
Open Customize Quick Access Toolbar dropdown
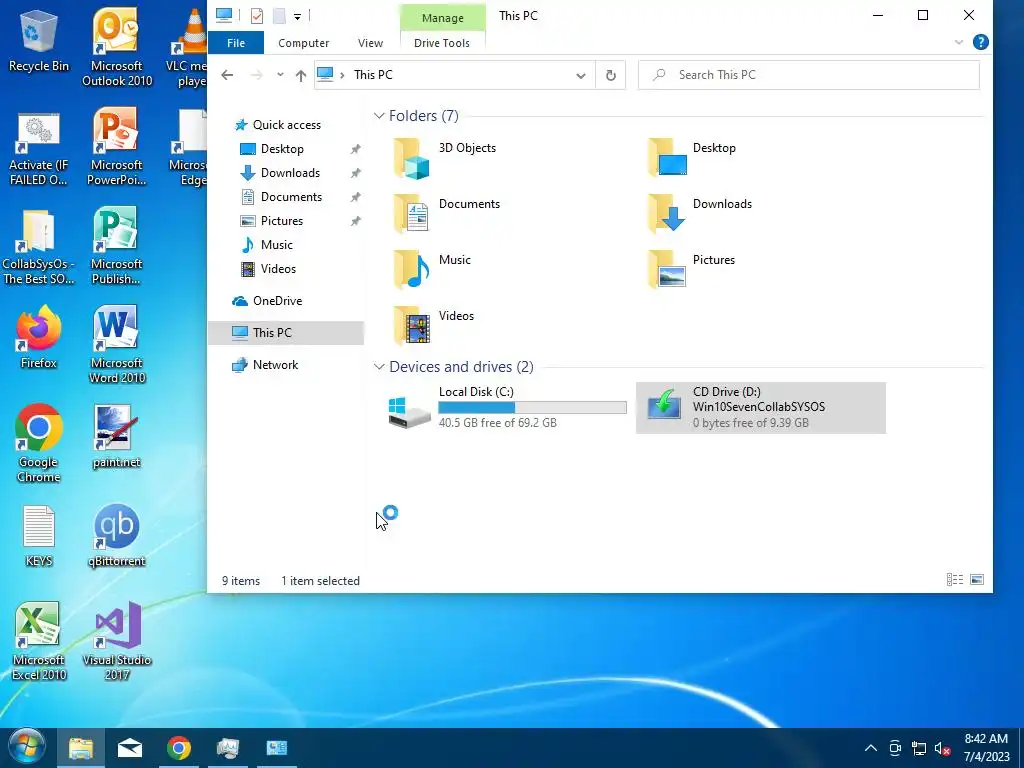click(x=297, y=16)
